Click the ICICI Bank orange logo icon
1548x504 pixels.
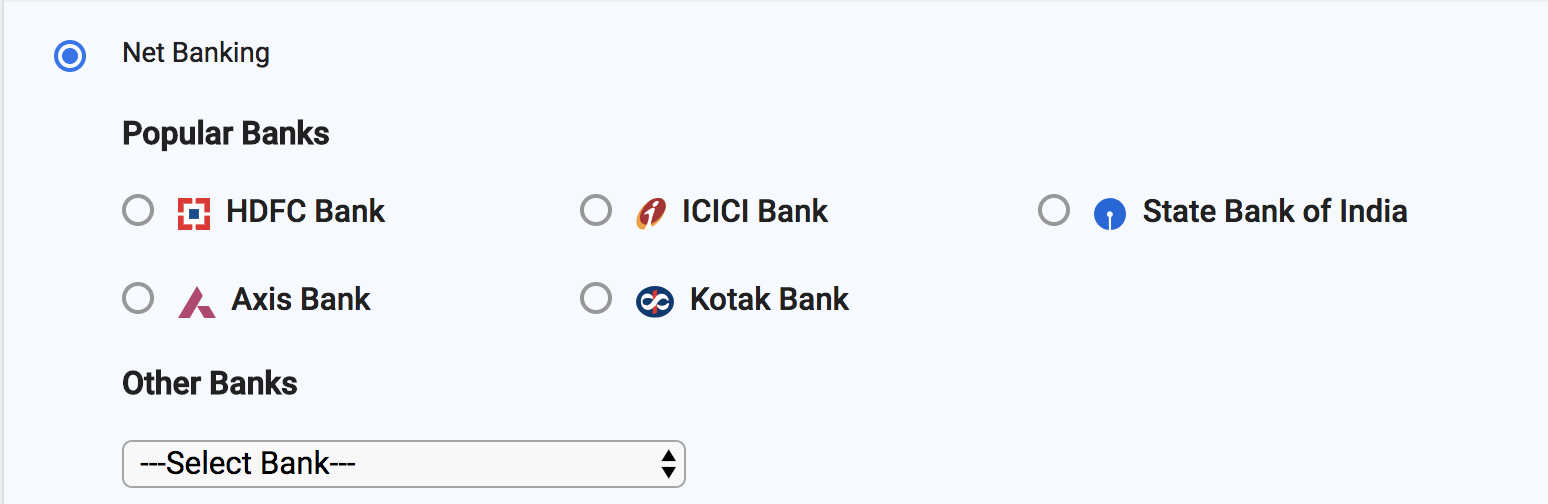[x=651, y=213]
